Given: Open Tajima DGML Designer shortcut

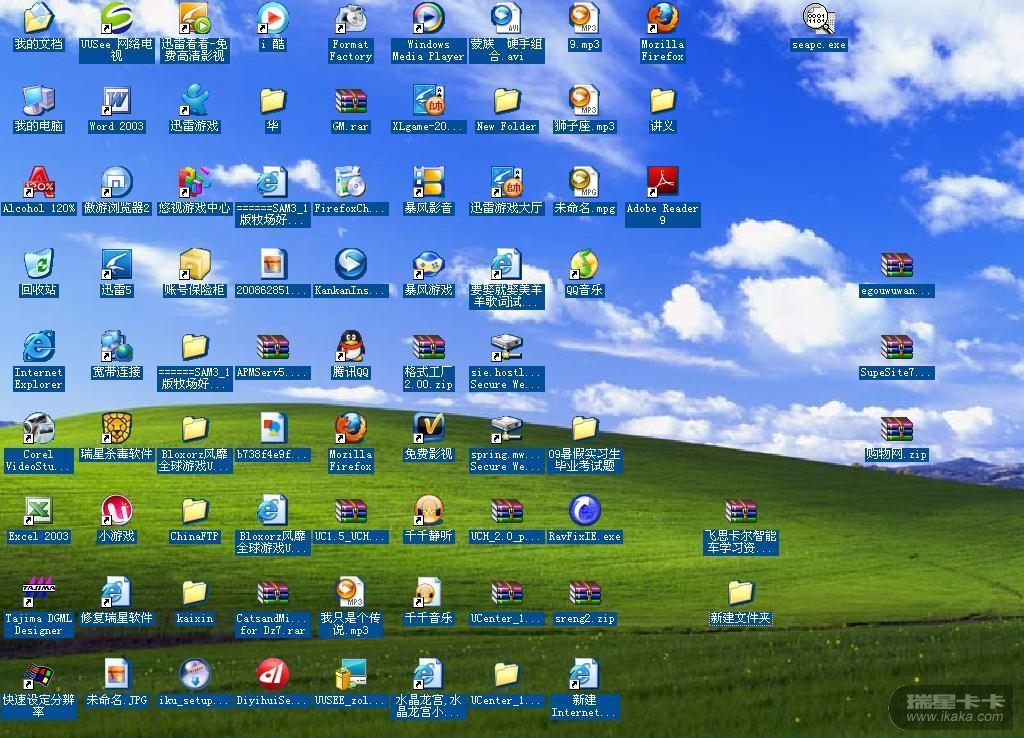Looking at the screenshot, I should [39, 592].
